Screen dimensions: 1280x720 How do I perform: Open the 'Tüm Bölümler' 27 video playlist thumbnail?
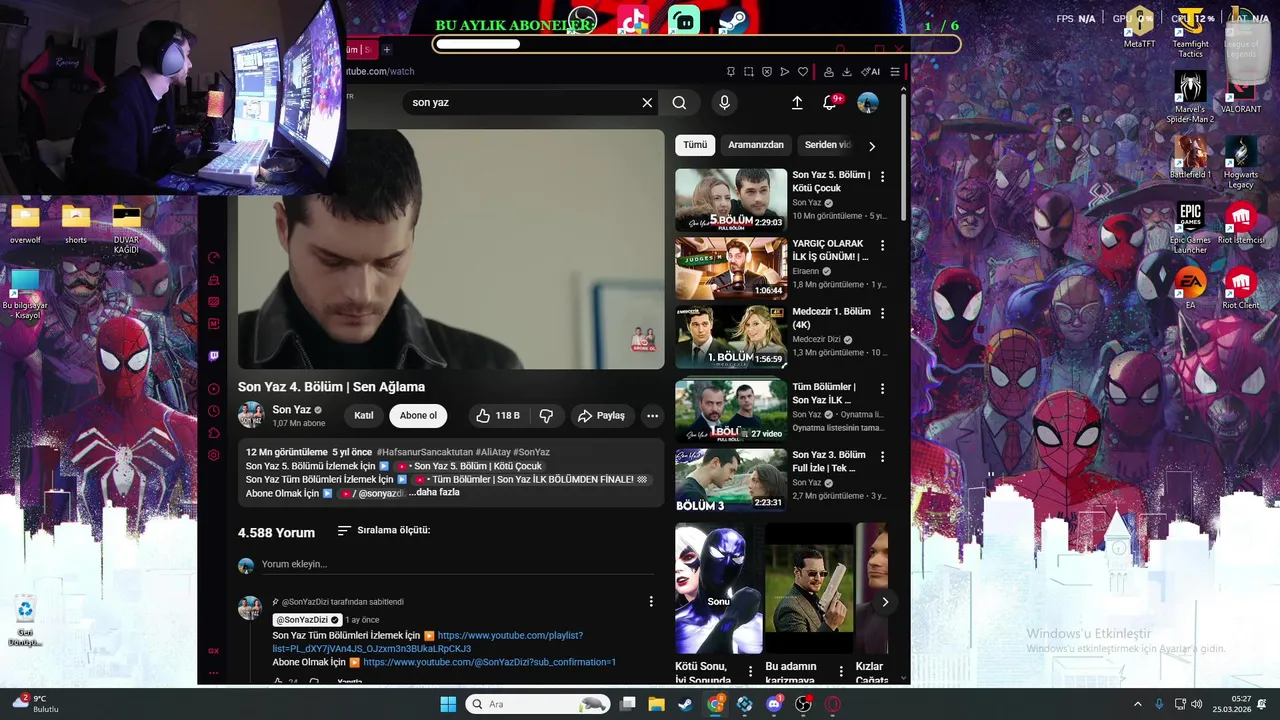click(x=731, y=411)
